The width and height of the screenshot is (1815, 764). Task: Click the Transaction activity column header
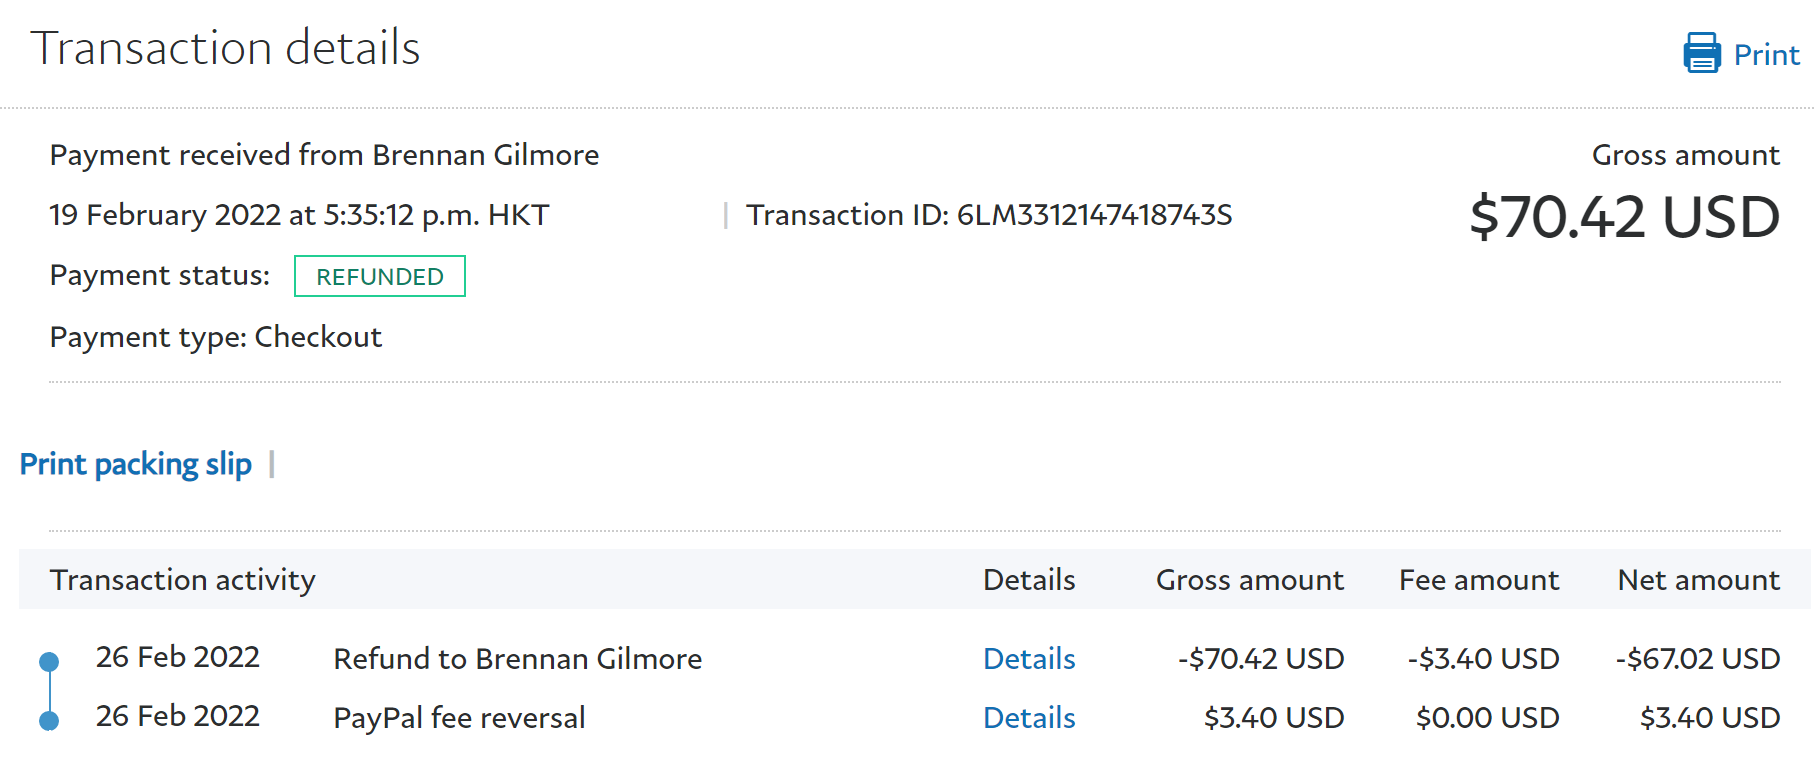coord(183,580)
